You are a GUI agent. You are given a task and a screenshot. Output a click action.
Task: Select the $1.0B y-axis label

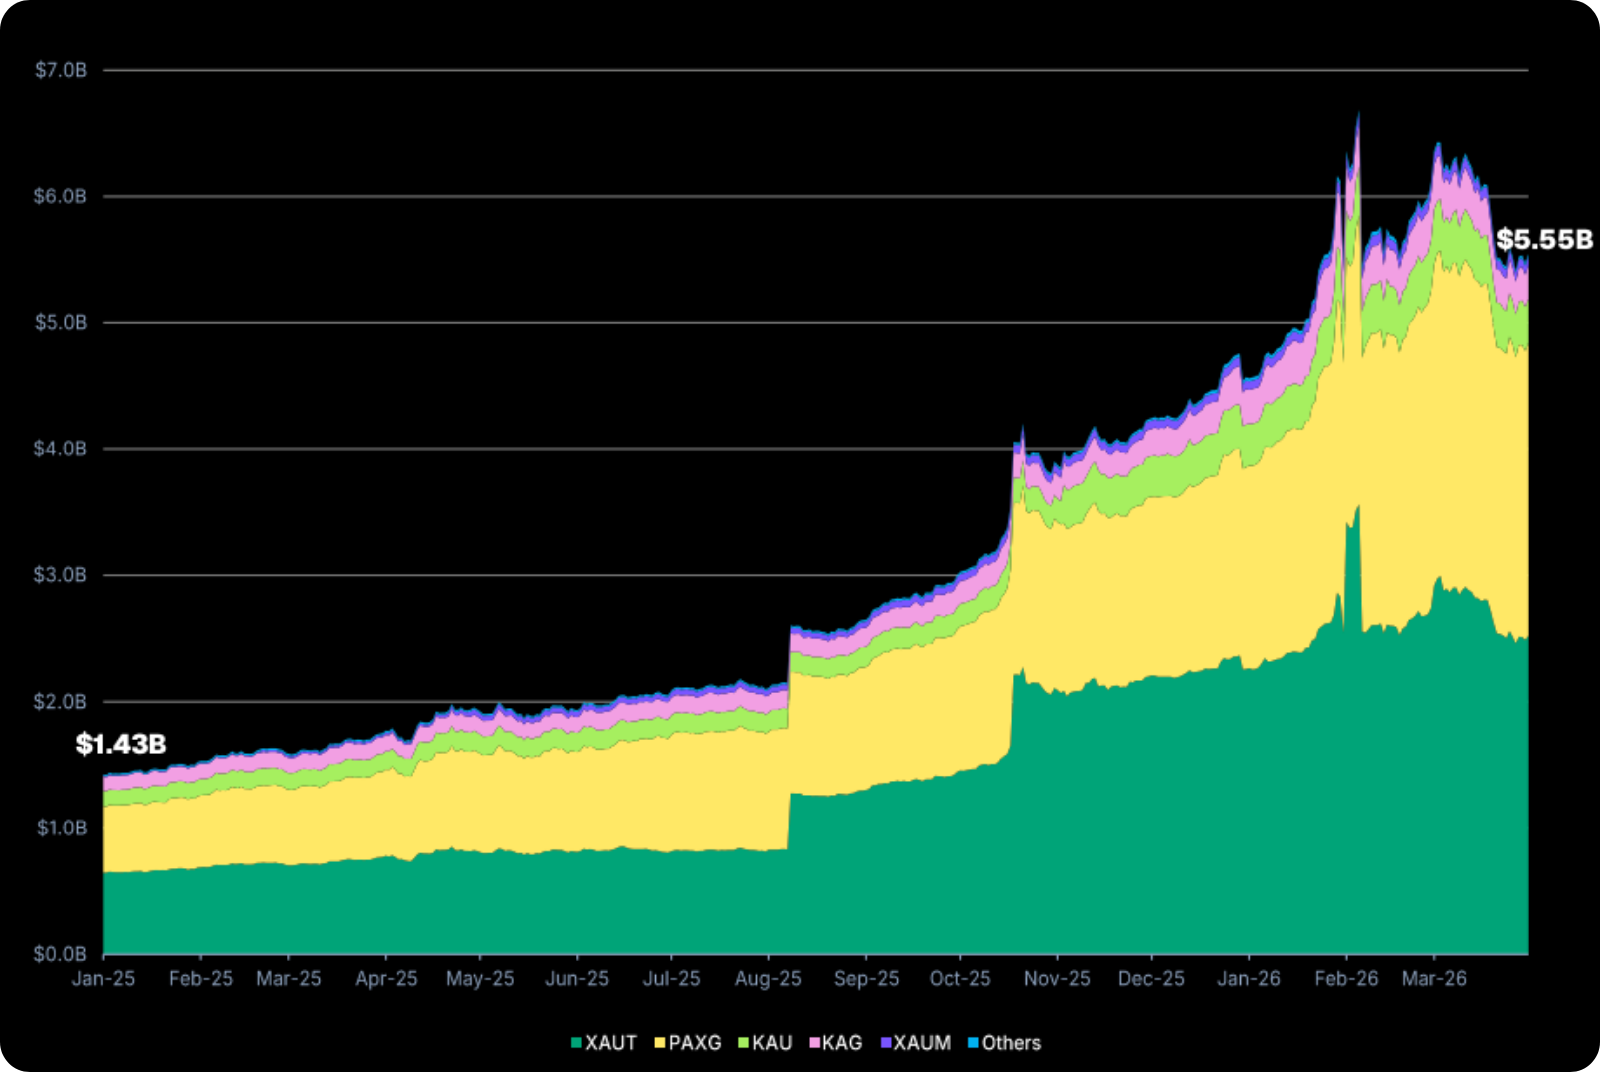(62, 828)
